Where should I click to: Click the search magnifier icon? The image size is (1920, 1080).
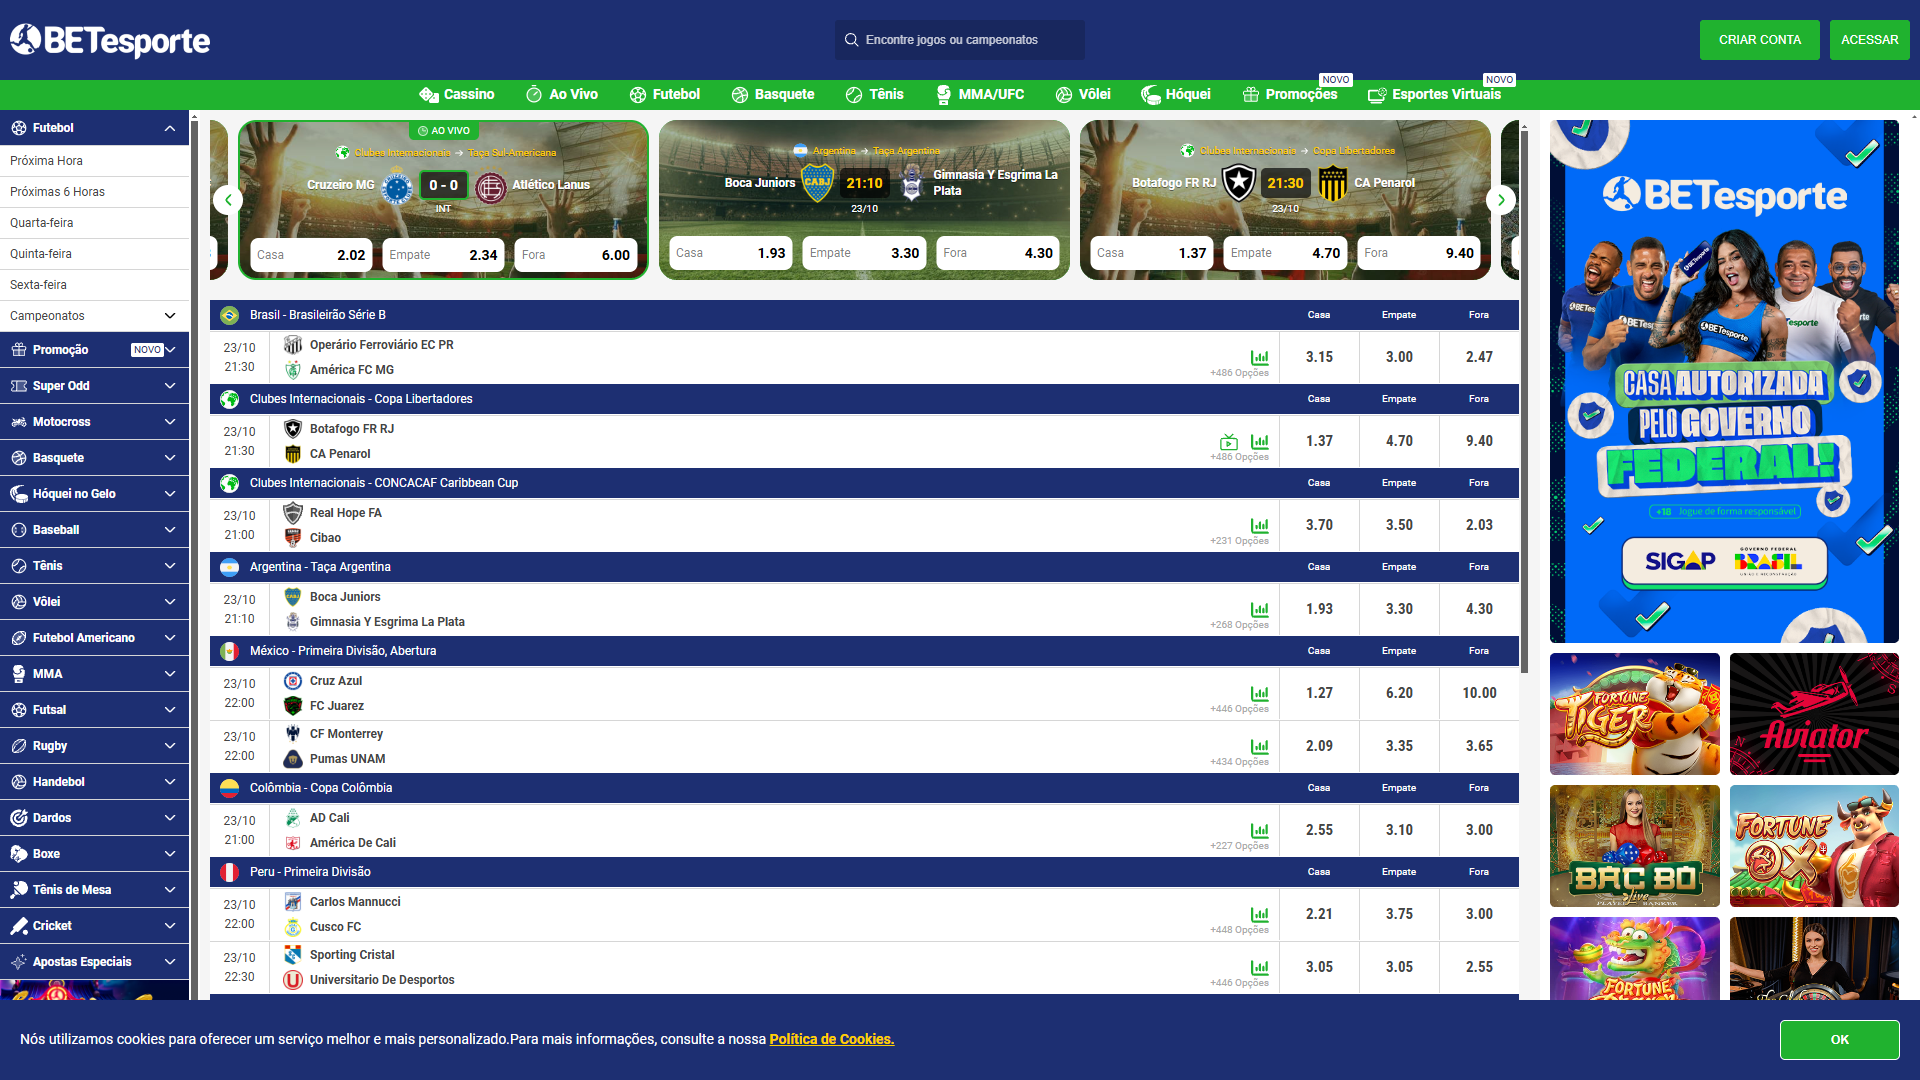click(x=851, y=40)
